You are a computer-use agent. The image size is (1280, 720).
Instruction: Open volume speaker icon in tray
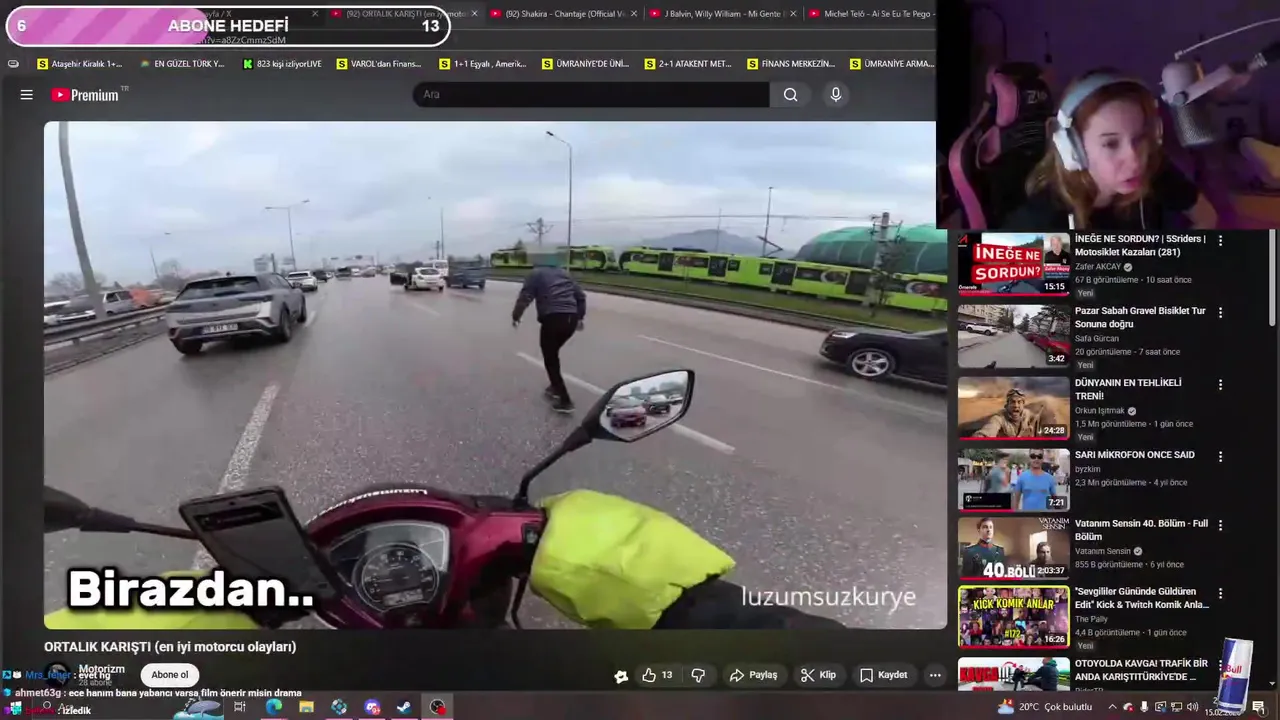(1193, 707)
